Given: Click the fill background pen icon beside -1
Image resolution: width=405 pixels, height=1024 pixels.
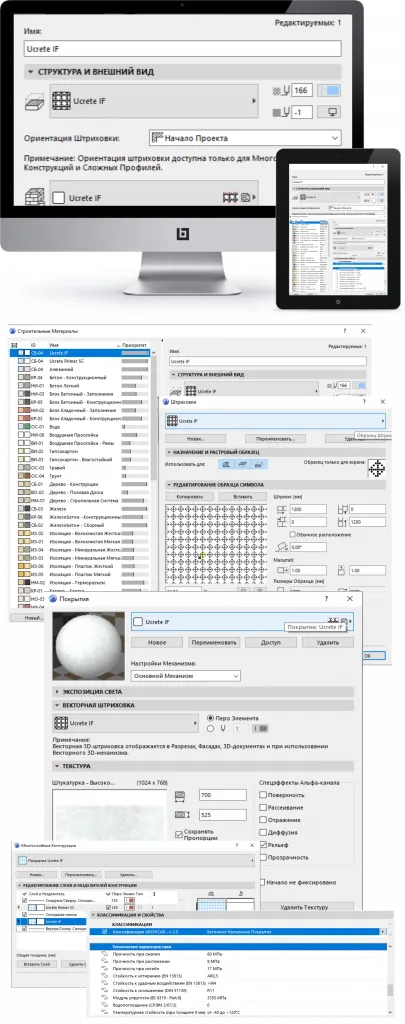Looking at the screenshot, I should click(282, 112).
